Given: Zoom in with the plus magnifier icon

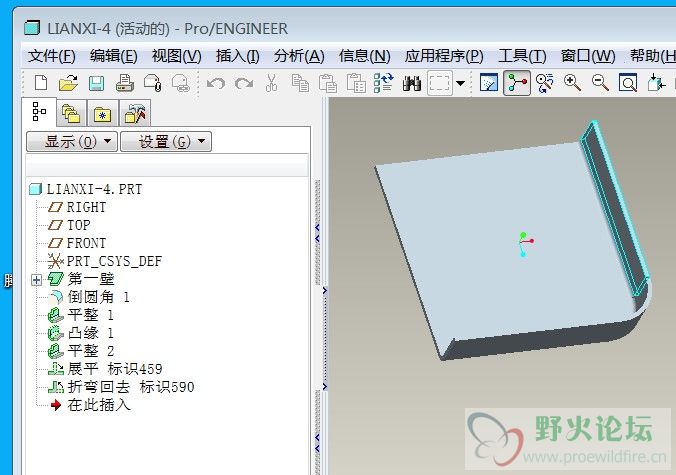Looking at the screenshot, I should tap(573, 83).
